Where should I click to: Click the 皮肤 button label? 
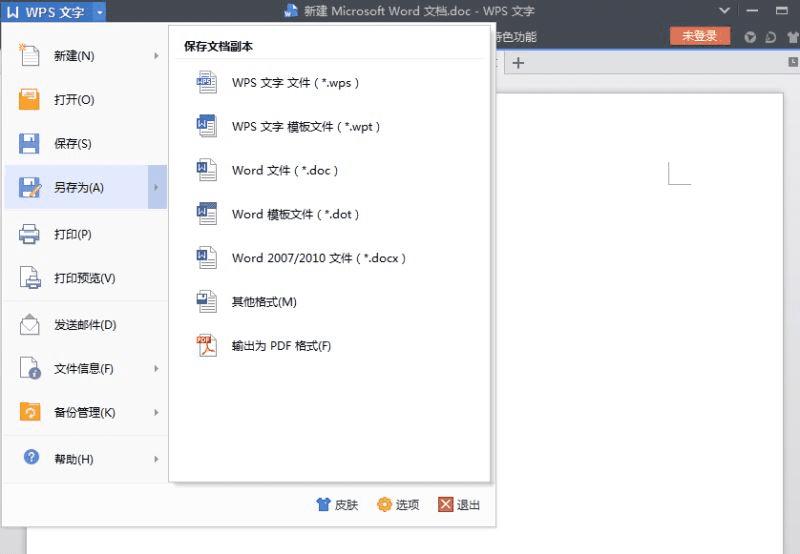pyautogui.click(x=346, y=505)
